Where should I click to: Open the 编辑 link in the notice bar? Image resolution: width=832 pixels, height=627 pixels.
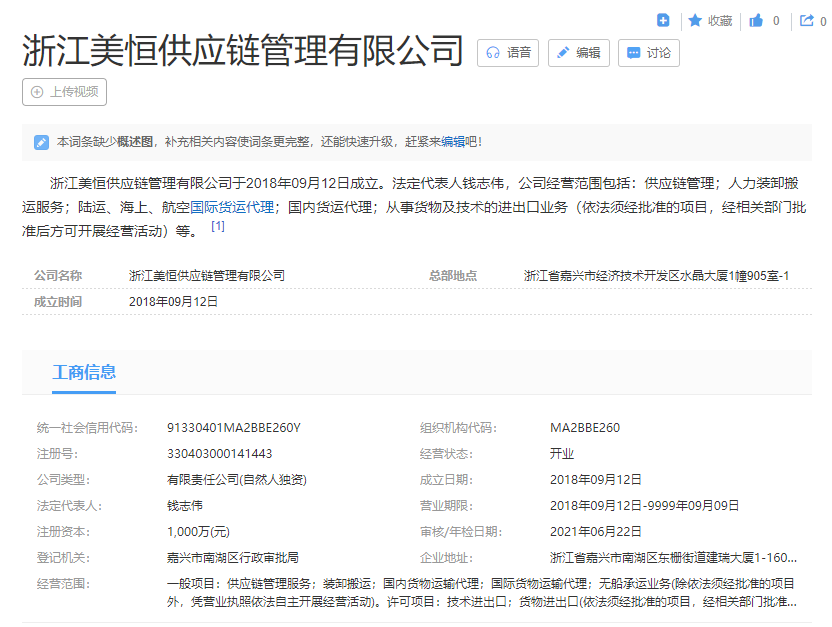pos(453,142)
